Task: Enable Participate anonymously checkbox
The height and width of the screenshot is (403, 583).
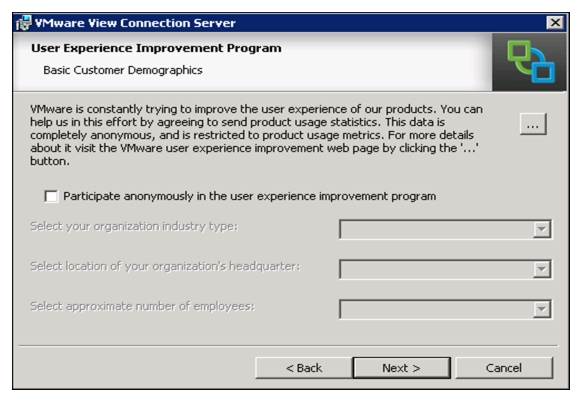Action: pos(51,196)
